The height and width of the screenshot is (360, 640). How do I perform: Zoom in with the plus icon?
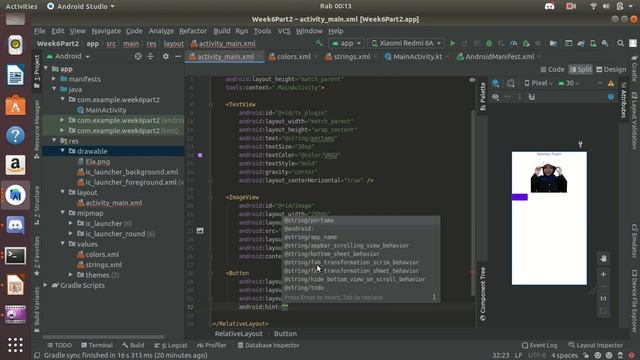tap(603, 275)
